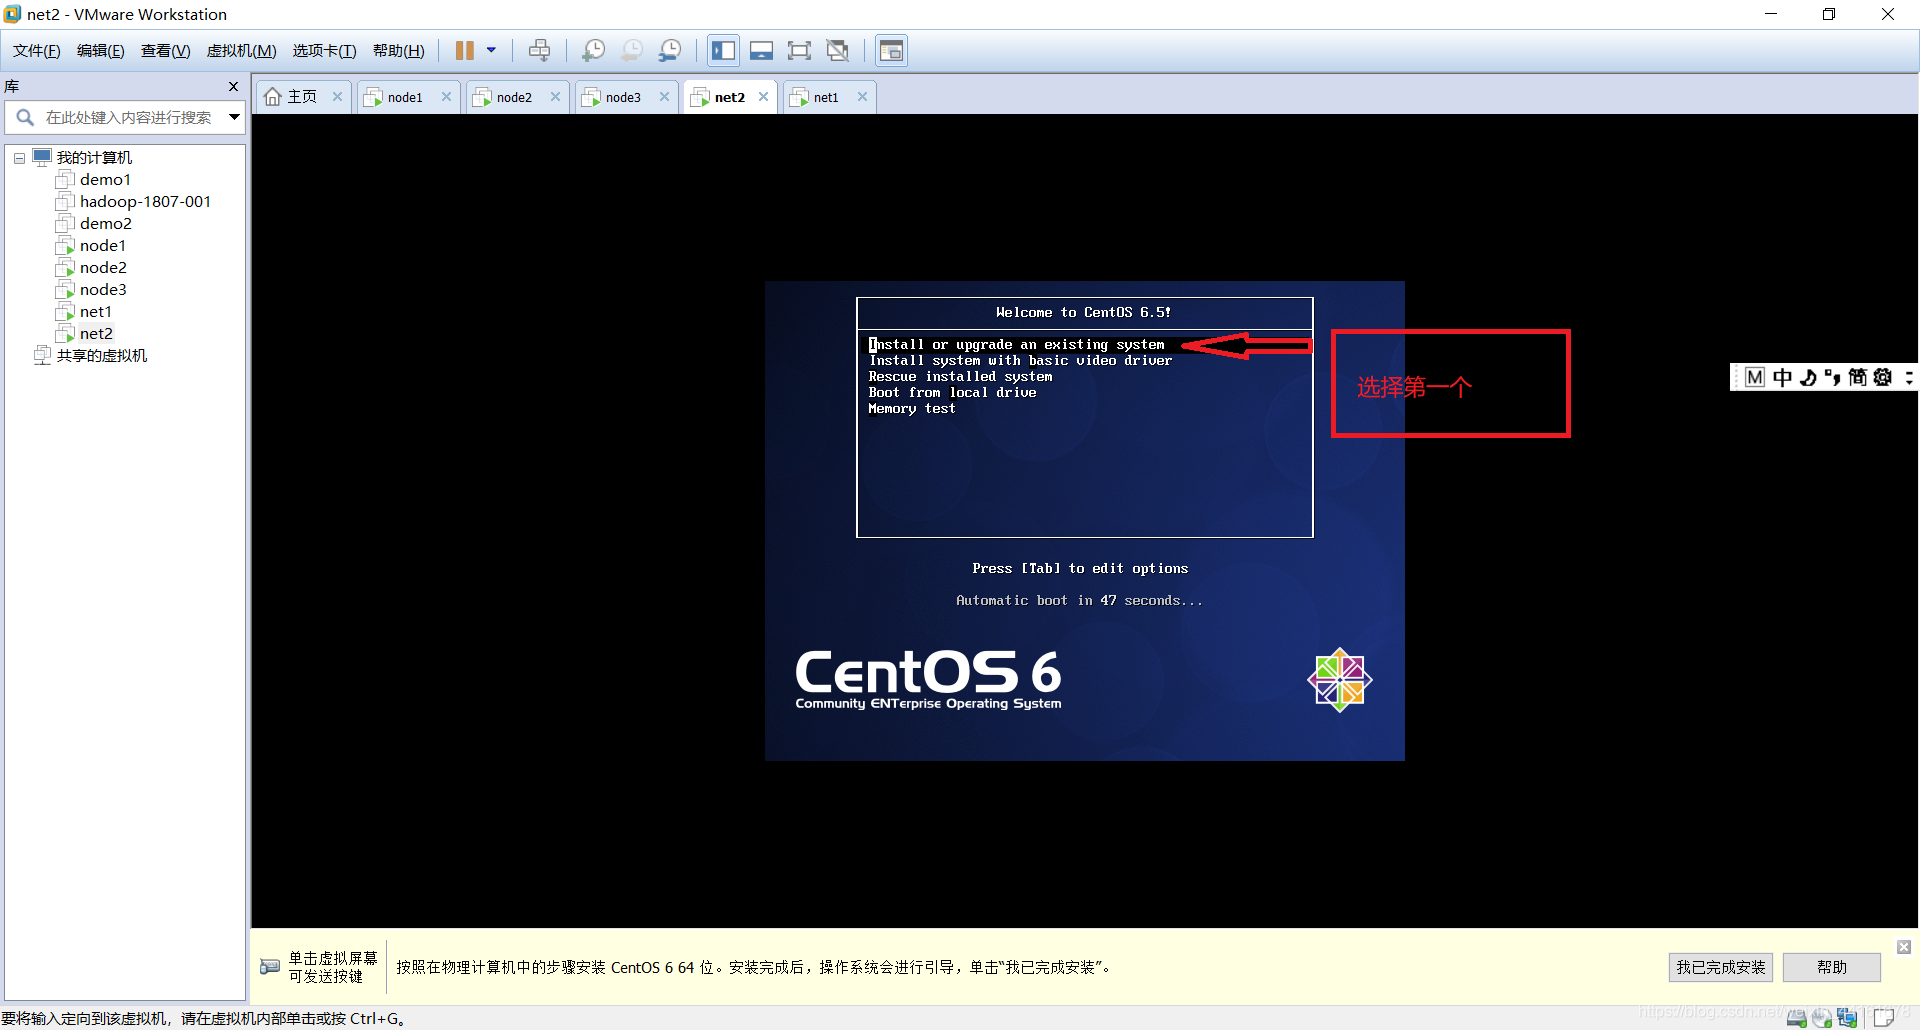
Task: Close the net1 tab
Action: 862,97
